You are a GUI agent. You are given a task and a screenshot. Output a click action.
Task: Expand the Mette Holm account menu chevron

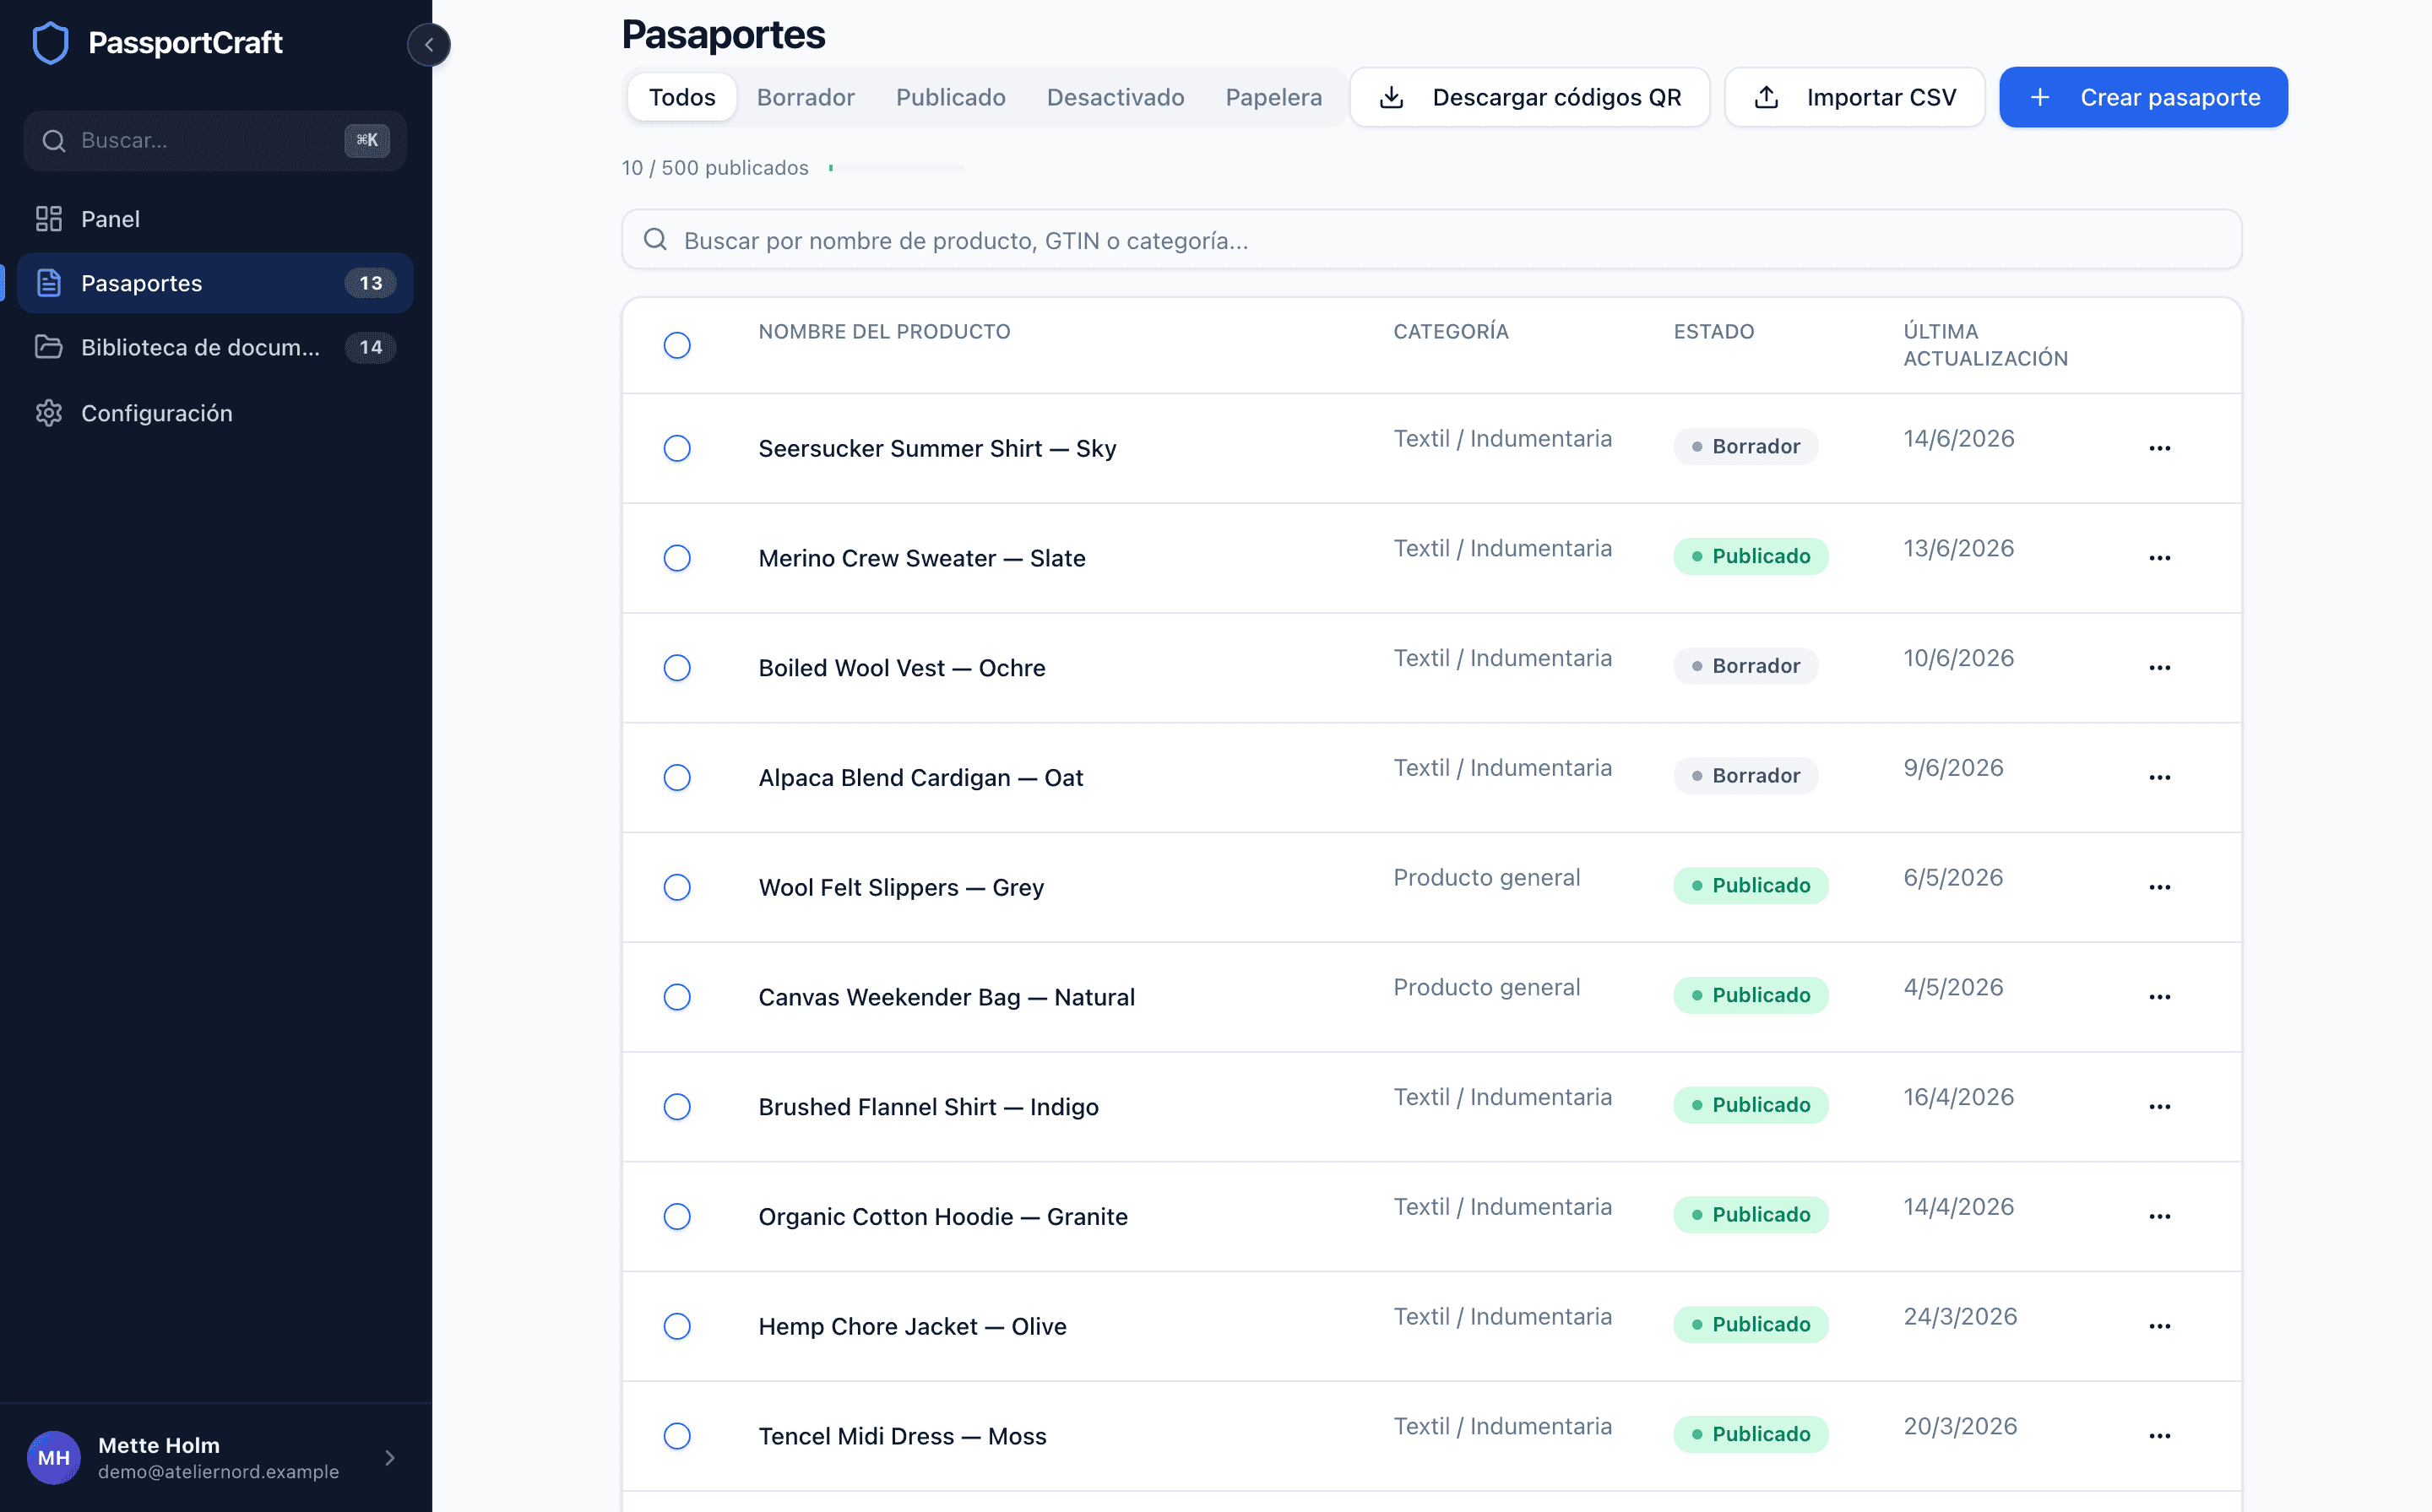pos(390,1458)
